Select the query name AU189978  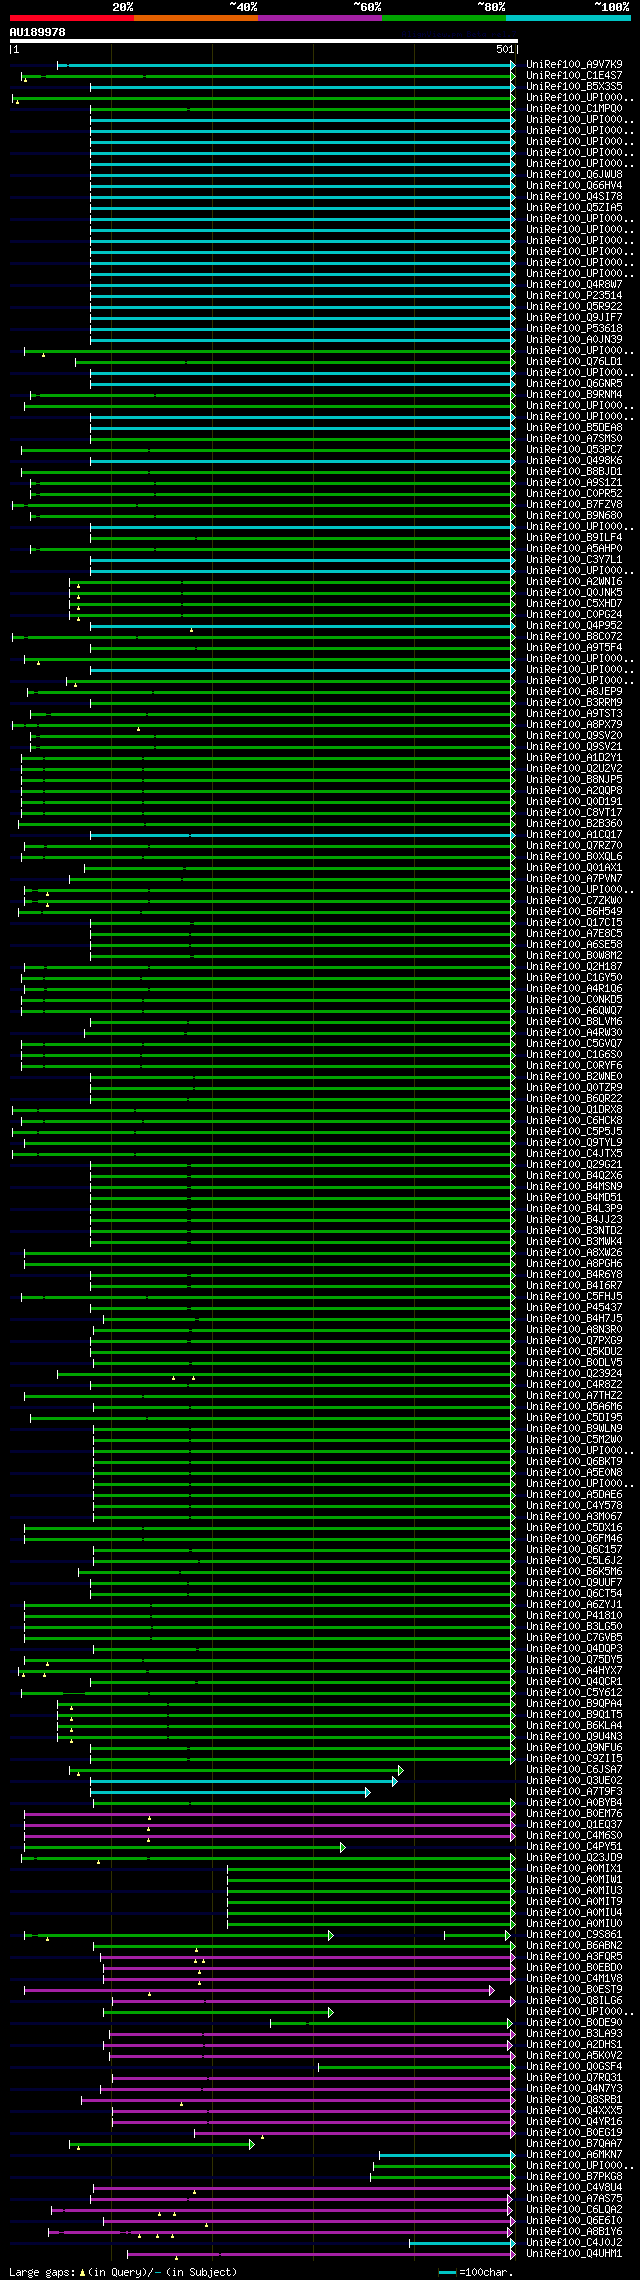click(x=38, y=32)
